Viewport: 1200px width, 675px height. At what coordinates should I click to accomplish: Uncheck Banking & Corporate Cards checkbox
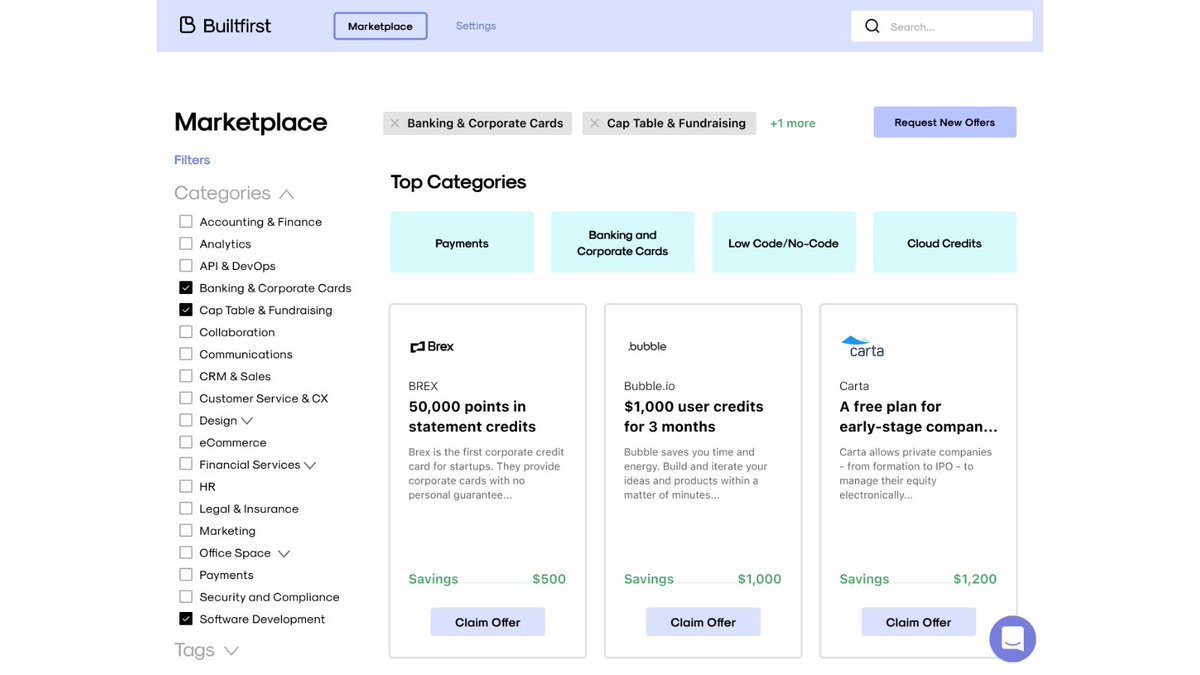185,287
